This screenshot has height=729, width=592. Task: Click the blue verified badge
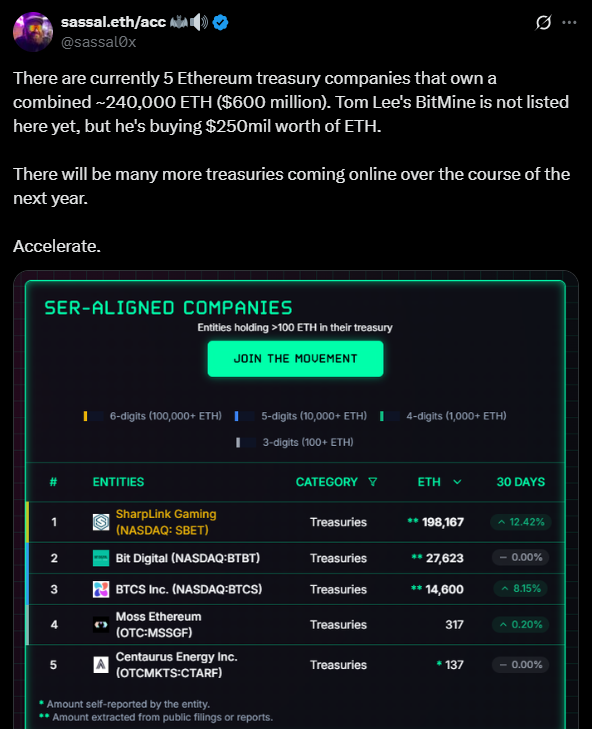coord(220,22)
